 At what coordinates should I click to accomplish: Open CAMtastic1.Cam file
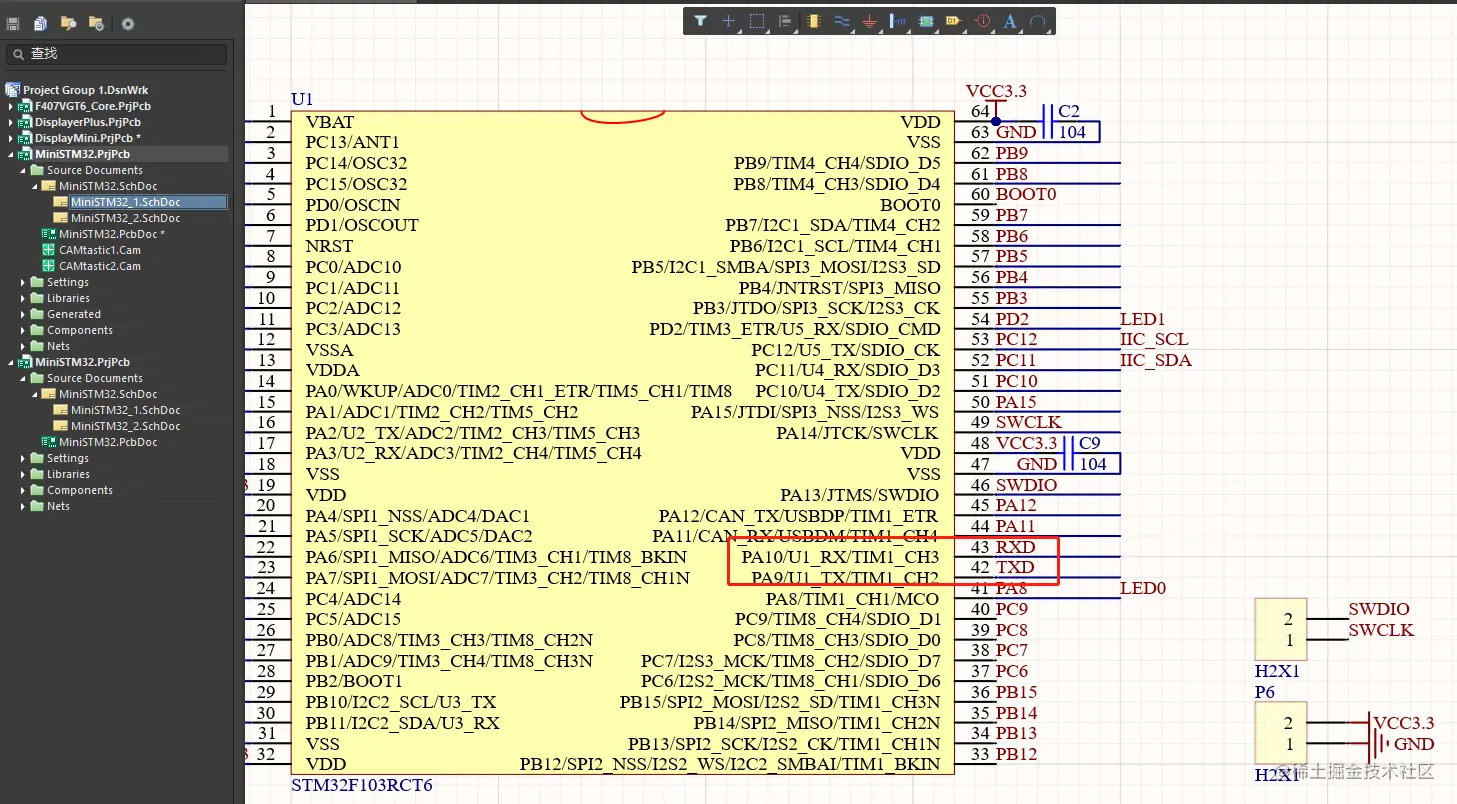[x=100, y=250]
